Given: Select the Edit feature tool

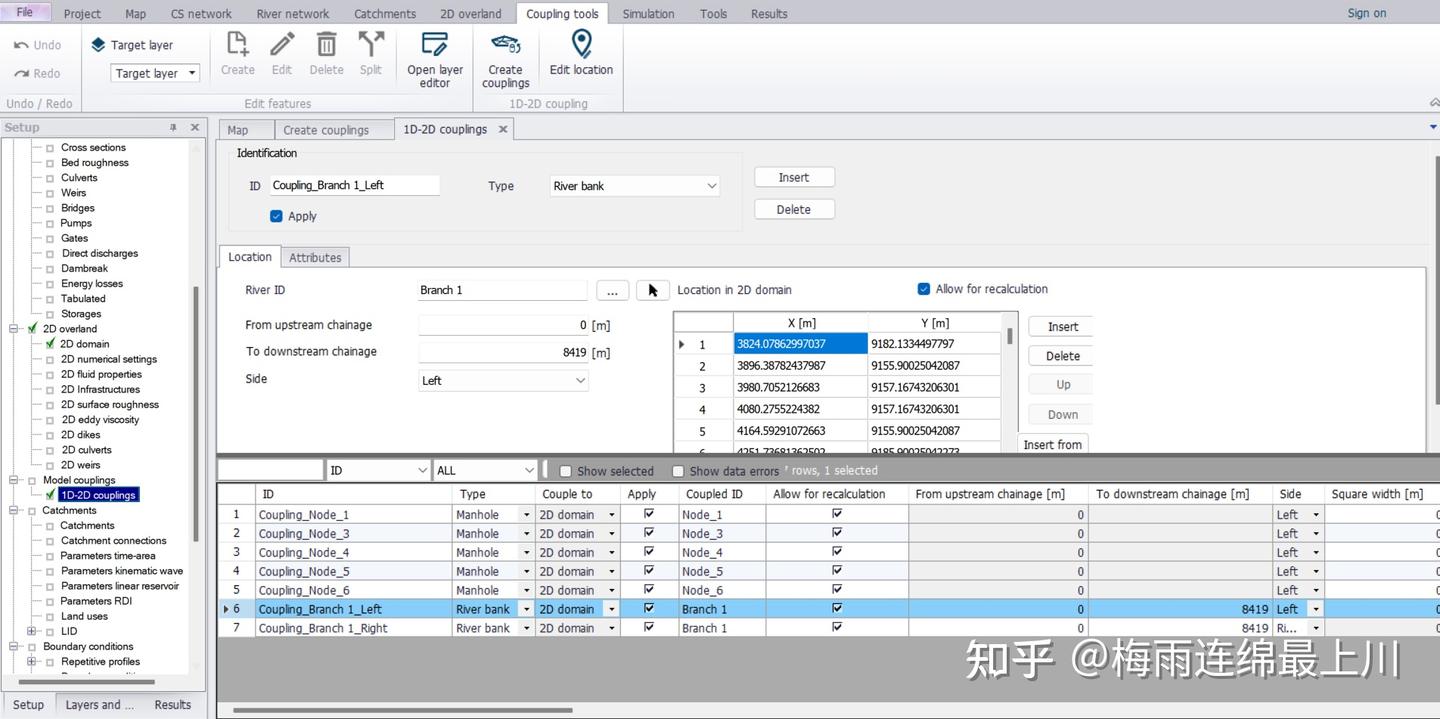Looking at the screenshot, I should click(x=281, y=54).
